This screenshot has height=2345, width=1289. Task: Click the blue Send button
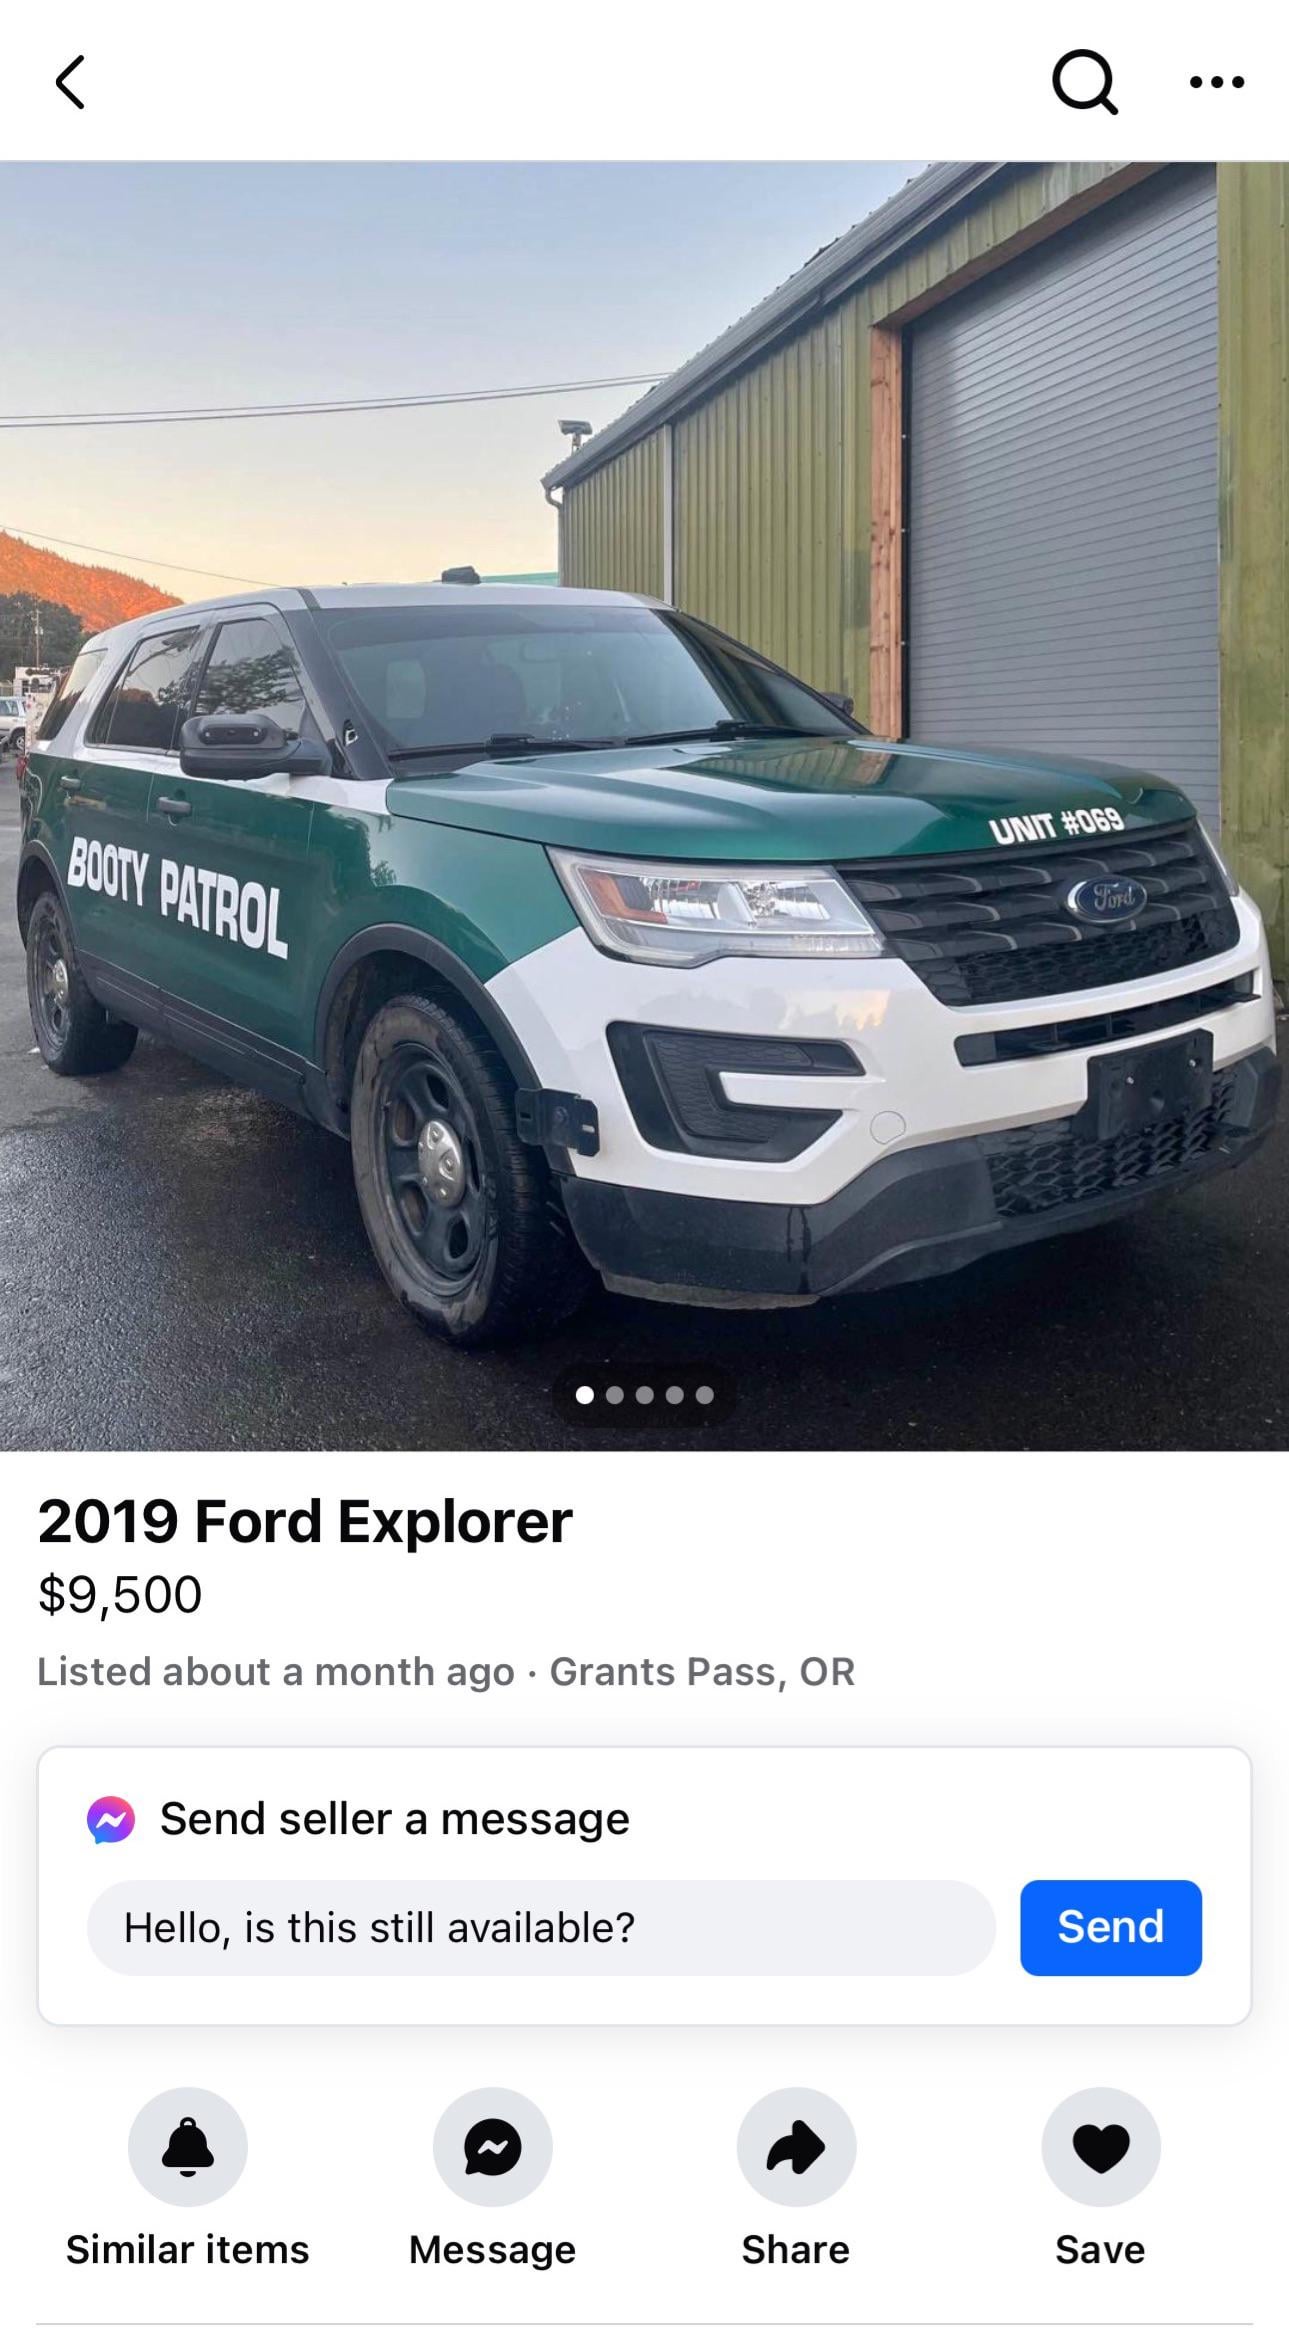(x=1111, y=1927)
